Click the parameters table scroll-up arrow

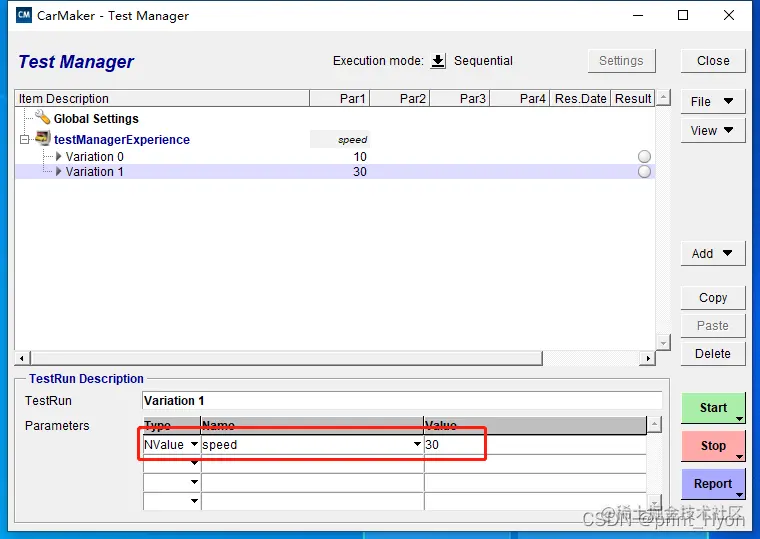(x=654, y=425)
